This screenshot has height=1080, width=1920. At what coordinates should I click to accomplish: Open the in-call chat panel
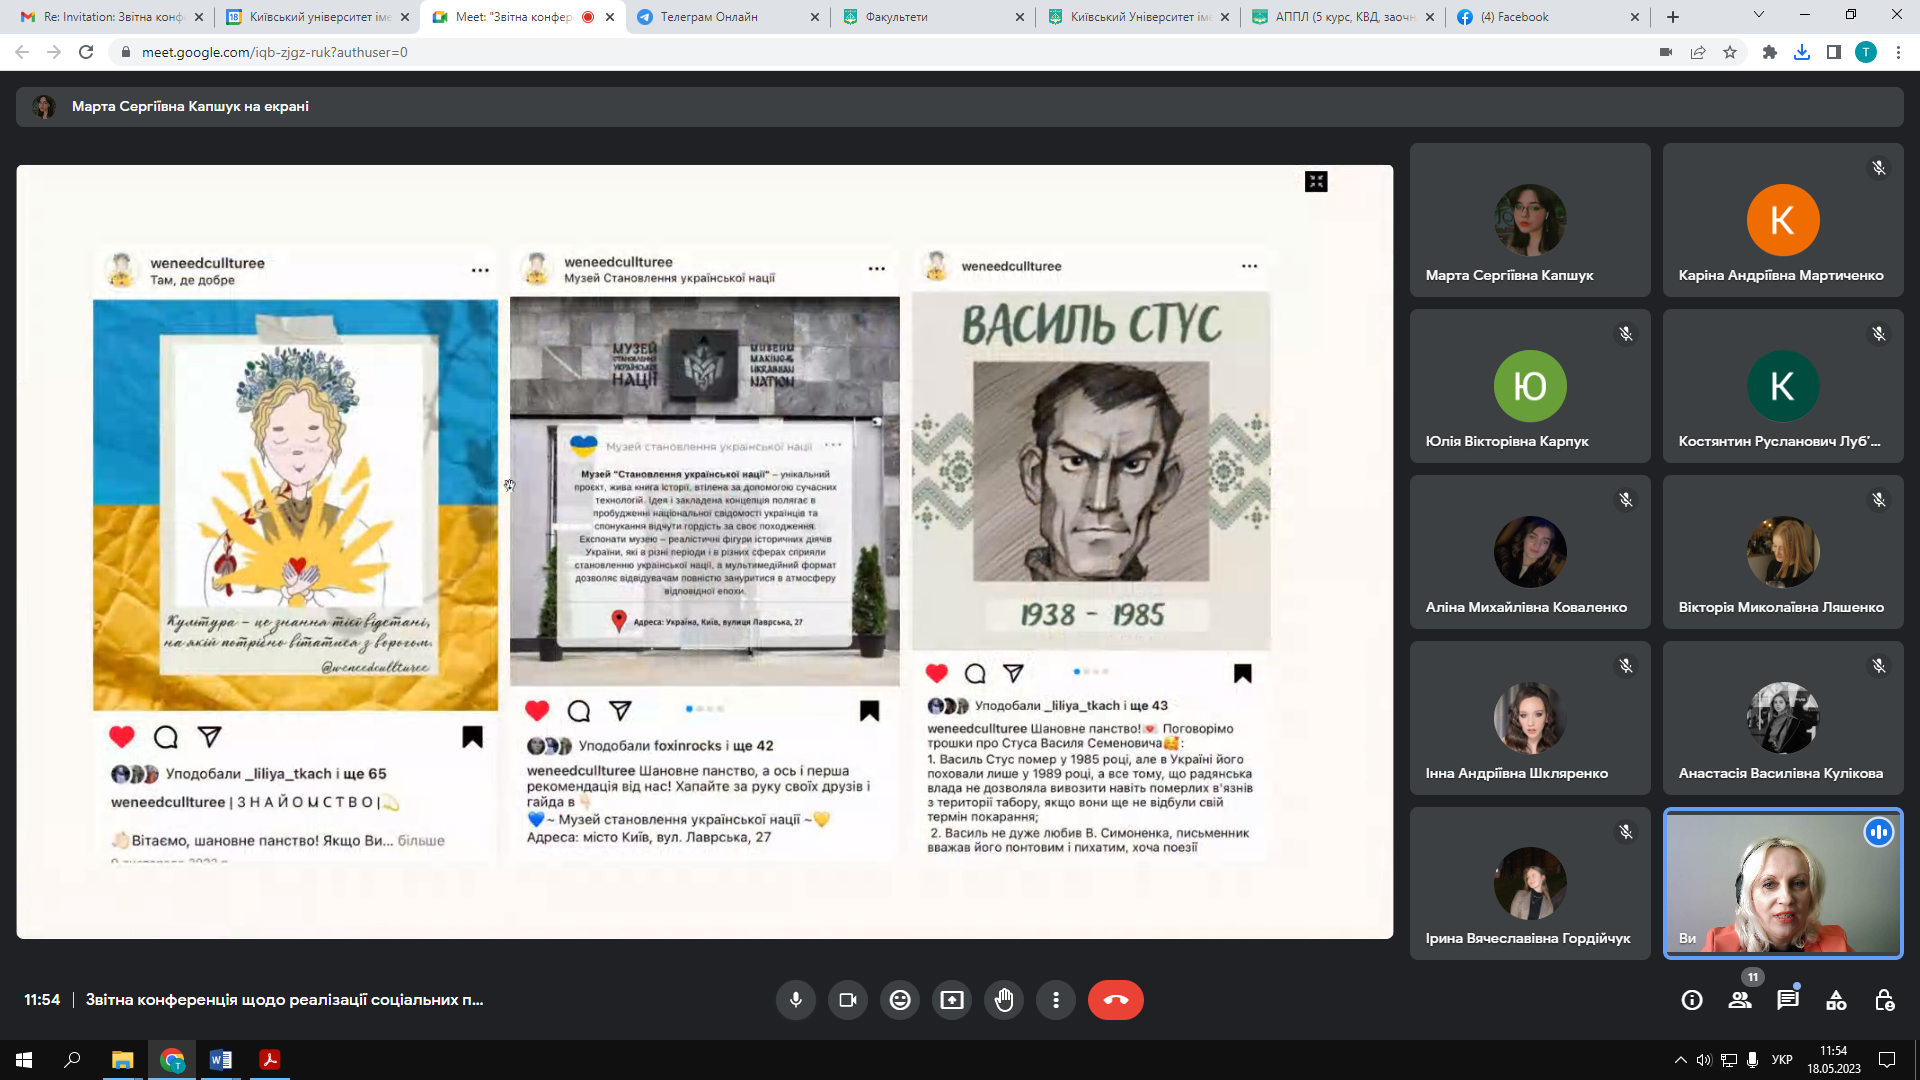[1788, 1000]
